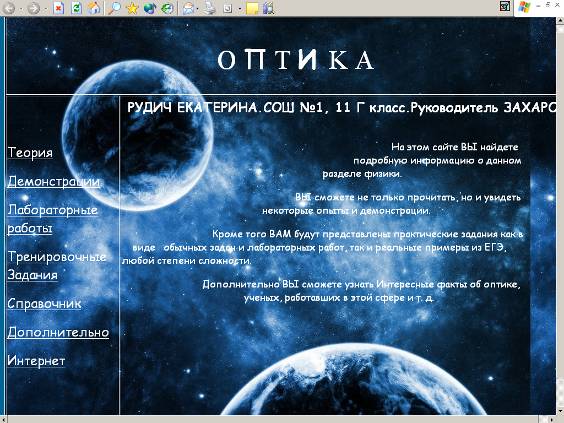Image resolution: width=564 pixels, height=423 pixels.
Task: Stop page loading with red X icon
Action: (58, 8)
